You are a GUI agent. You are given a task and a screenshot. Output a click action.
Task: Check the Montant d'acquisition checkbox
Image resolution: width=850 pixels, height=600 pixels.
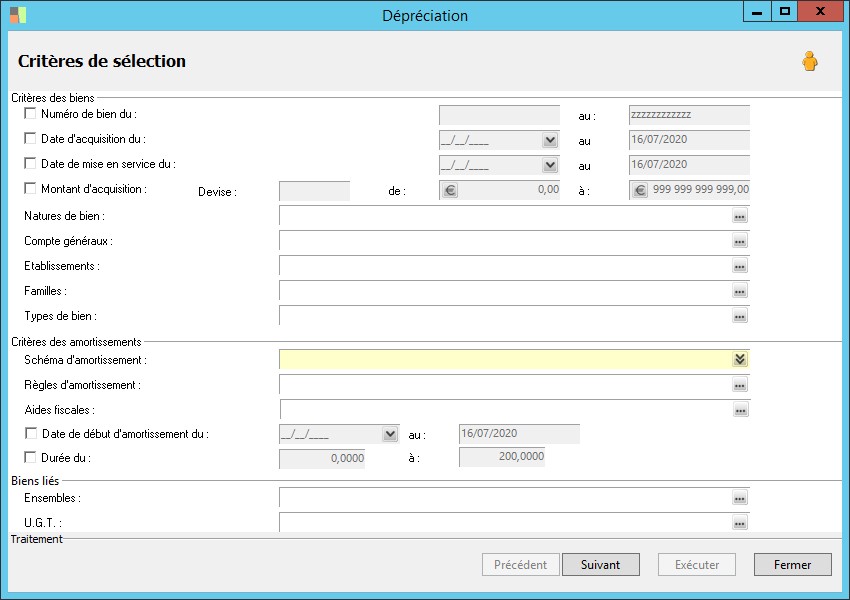(x=30, y=188)
